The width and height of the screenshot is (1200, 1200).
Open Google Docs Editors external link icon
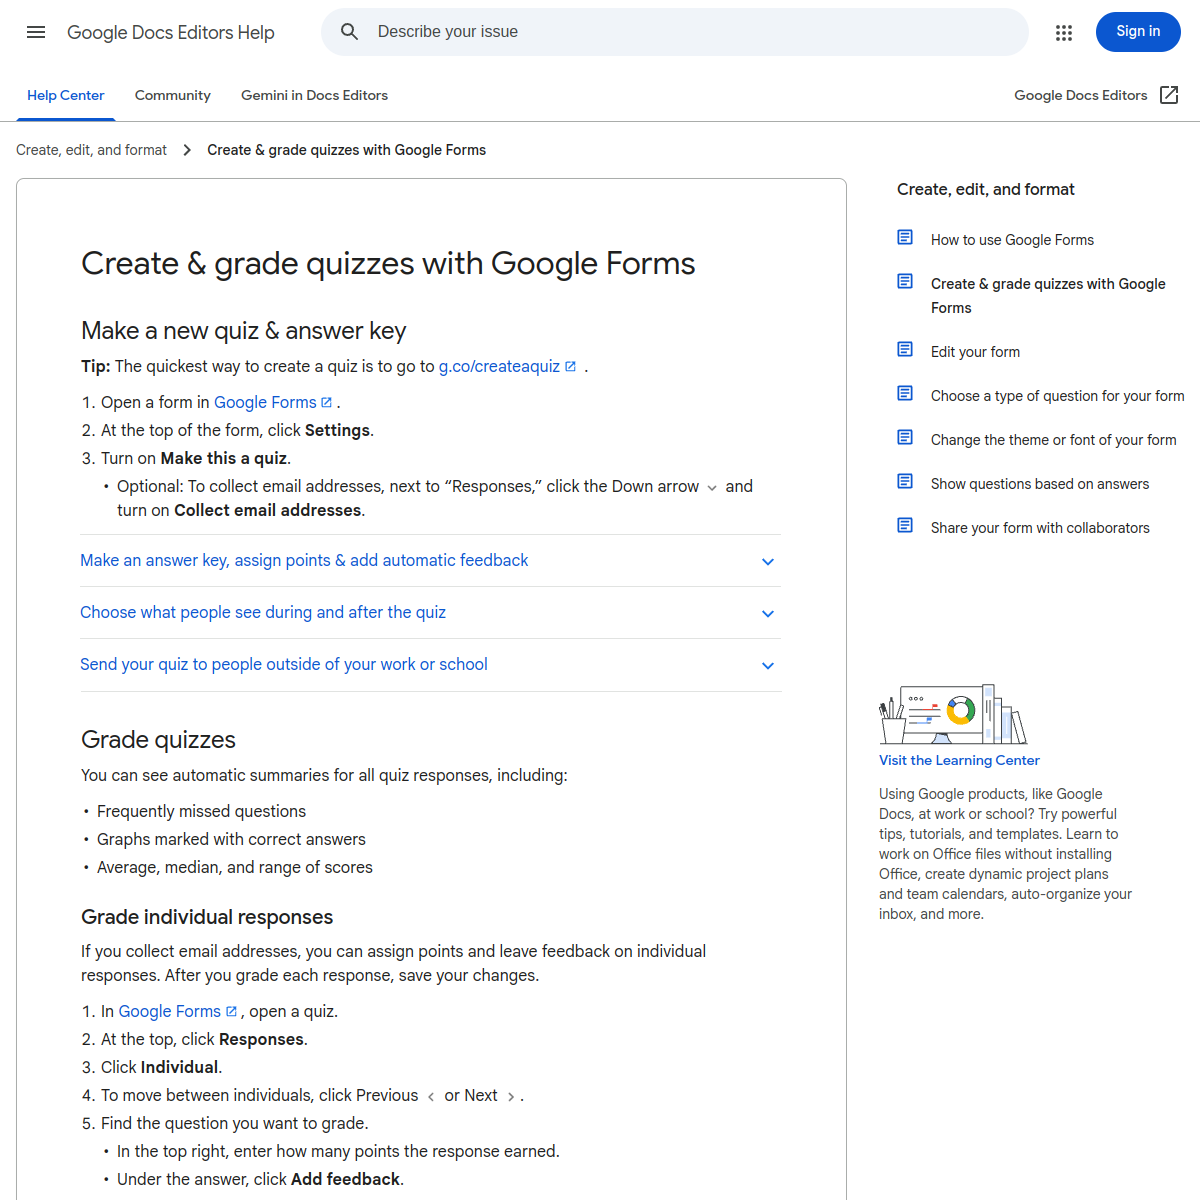tap(1169, 95)
